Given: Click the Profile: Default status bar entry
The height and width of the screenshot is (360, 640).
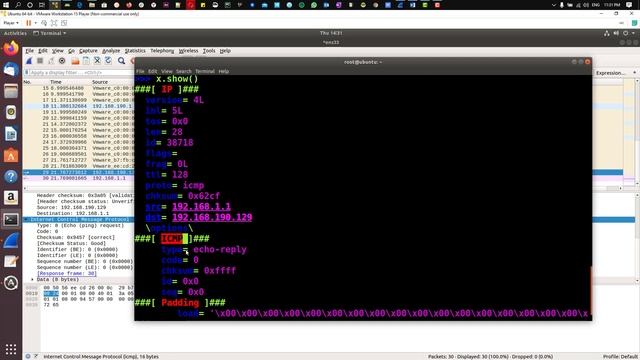Looking at the screenshot, I should [x=620, y=356].
